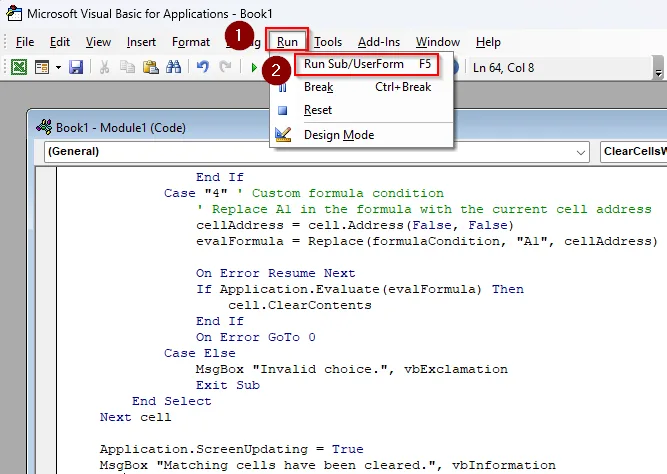The width and height of the screenshot is (667, 474).
Task: Click the Run menu
Action: click(x=287, y=42)
